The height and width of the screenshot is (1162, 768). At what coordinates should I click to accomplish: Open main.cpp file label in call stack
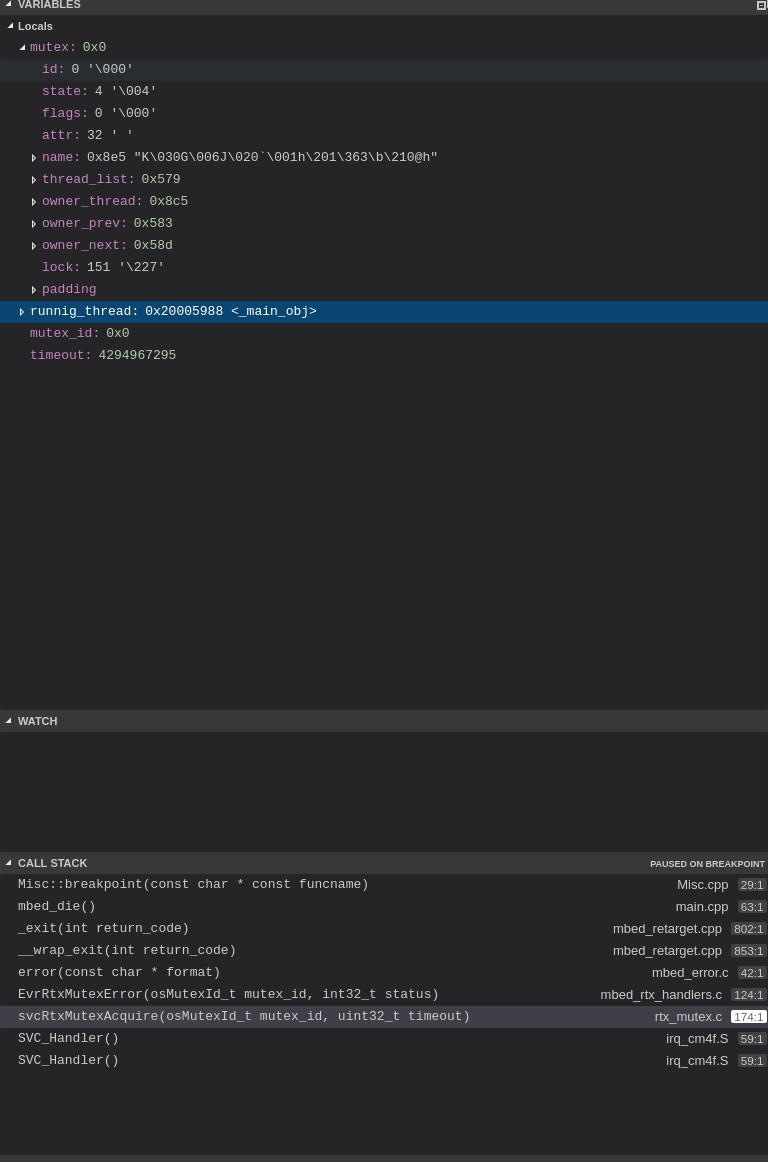[x=702, y=907]
